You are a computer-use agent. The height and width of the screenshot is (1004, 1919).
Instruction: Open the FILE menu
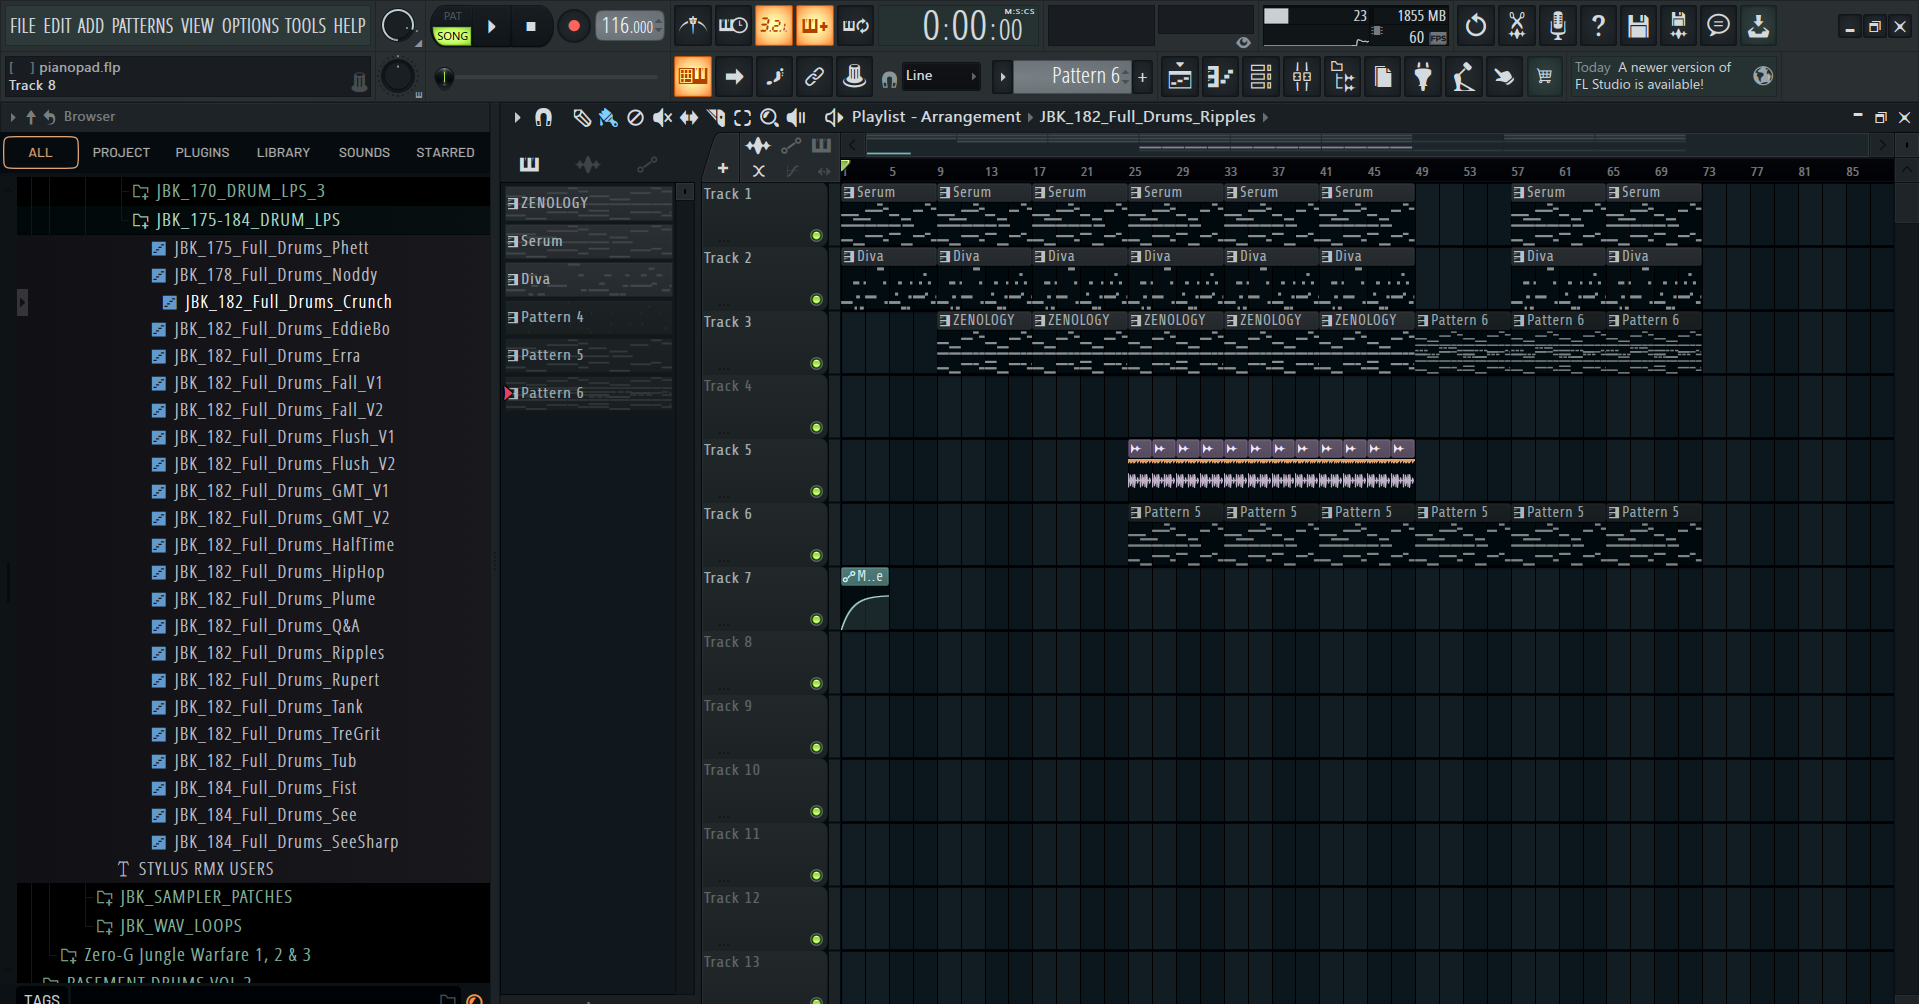point(23,26)
